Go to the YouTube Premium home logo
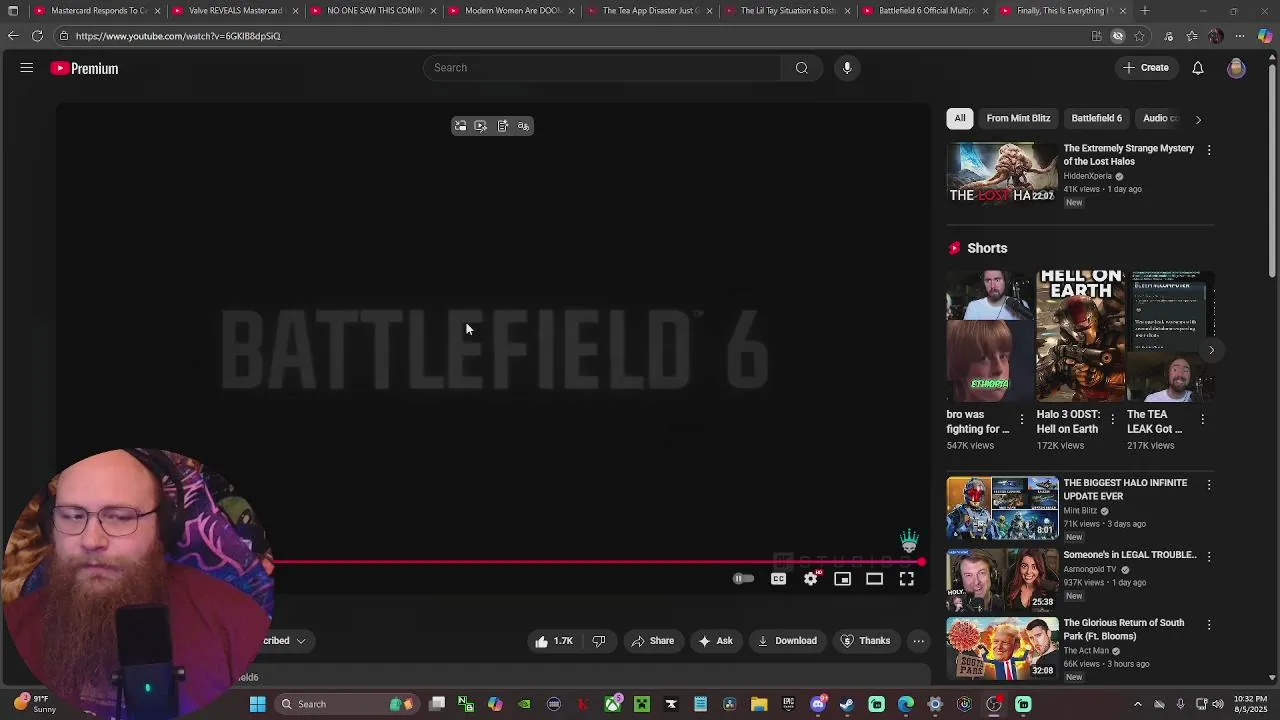 pyautogui.click(x=85, y=68)
